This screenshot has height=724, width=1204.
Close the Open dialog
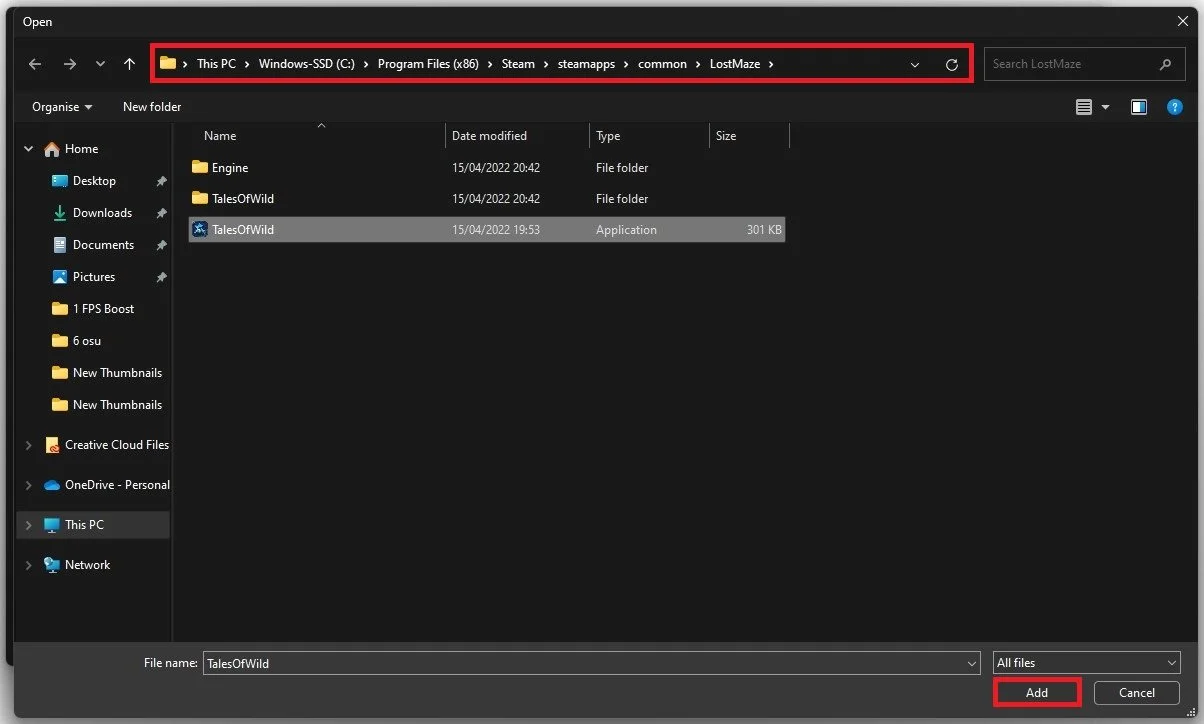(1182, 21)
